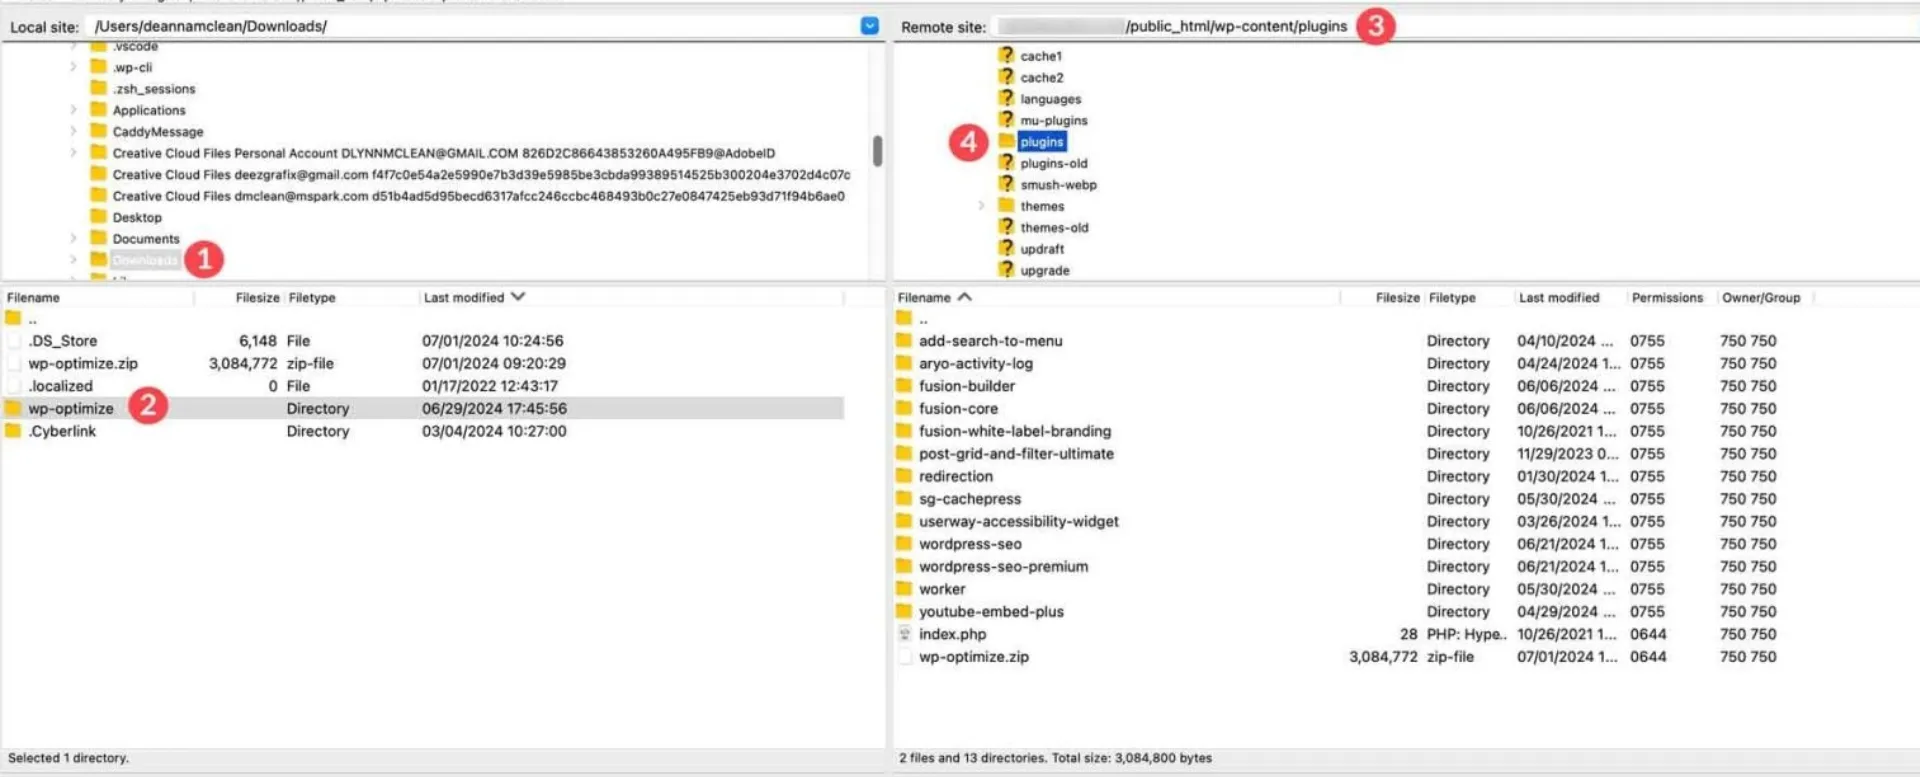
Task: Select the languages folder in remote tree
Action: point(1050,99)
